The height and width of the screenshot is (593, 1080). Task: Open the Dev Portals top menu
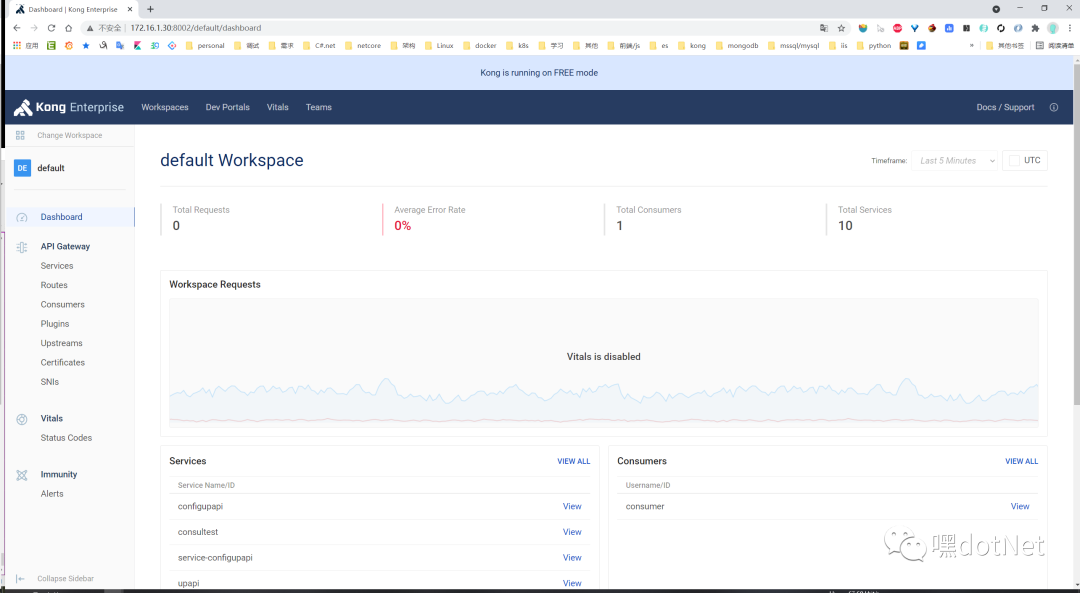(227, 107)
